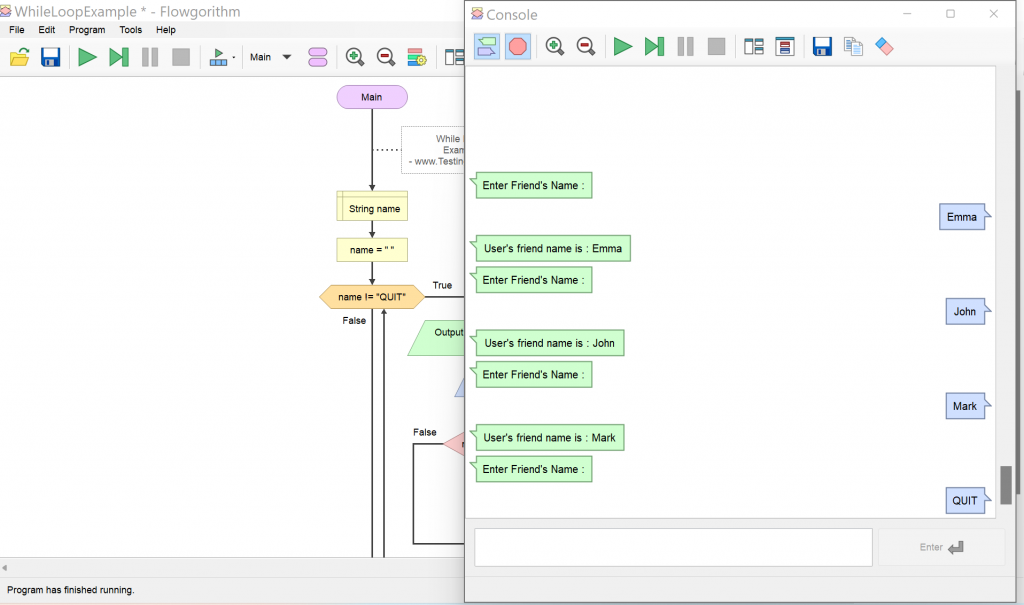Clear the console output
Screen dimensions: 1024x605
(x=884, y=46)
